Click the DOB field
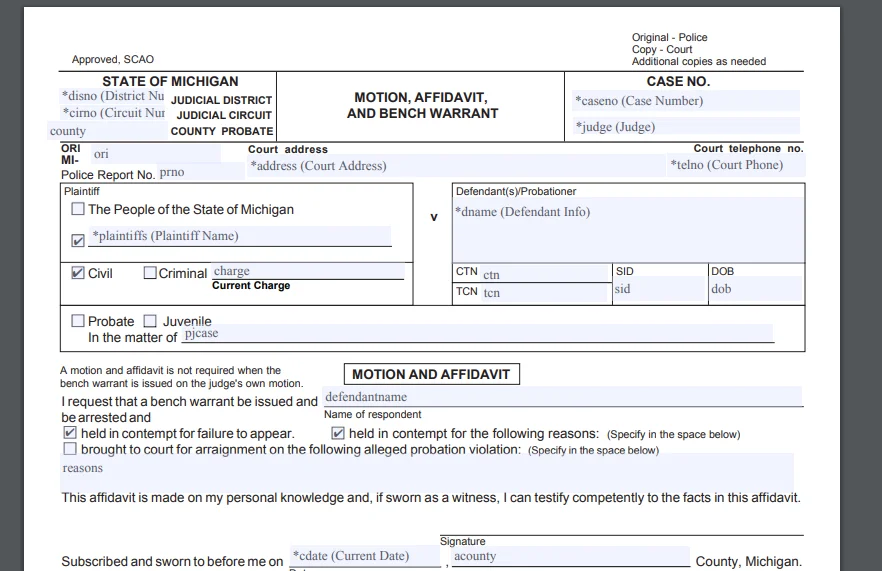This screenshot has width=882, height=571. pyautogui.click(x=756, y=289)
